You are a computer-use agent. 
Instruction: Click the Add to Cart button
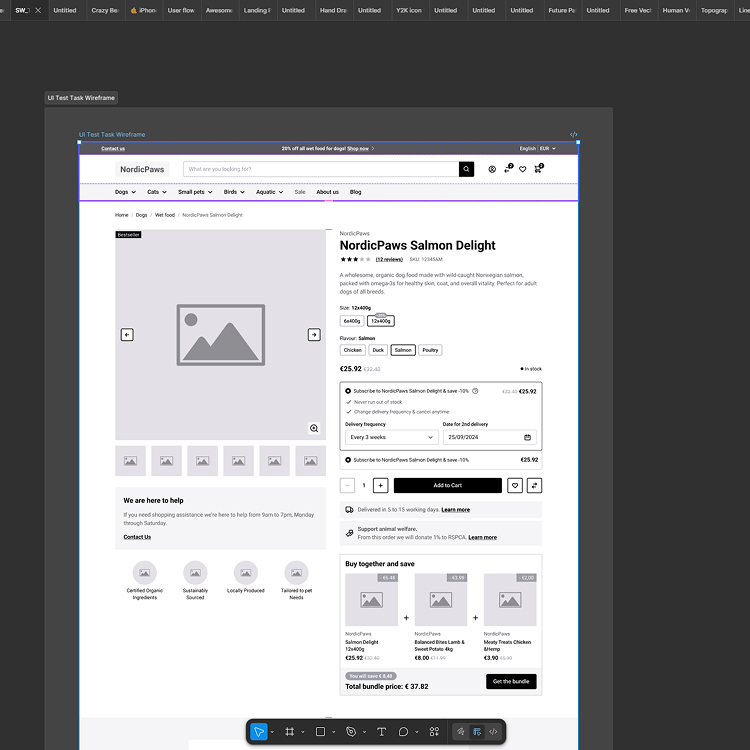click(x=447, y=485)
